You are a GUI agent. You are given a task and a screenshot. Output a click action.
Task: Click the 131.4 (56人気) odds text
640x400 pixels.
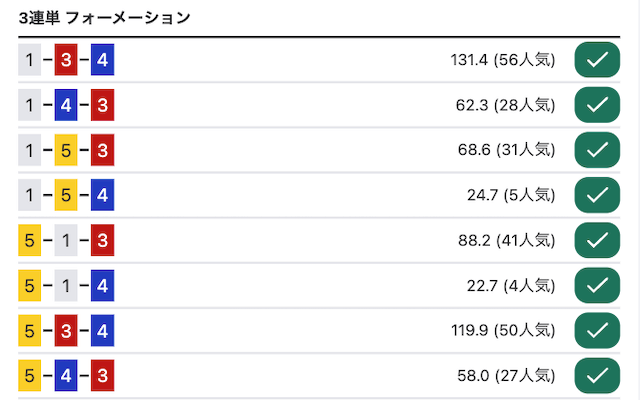pyautogui.click(x=502, y=60)
